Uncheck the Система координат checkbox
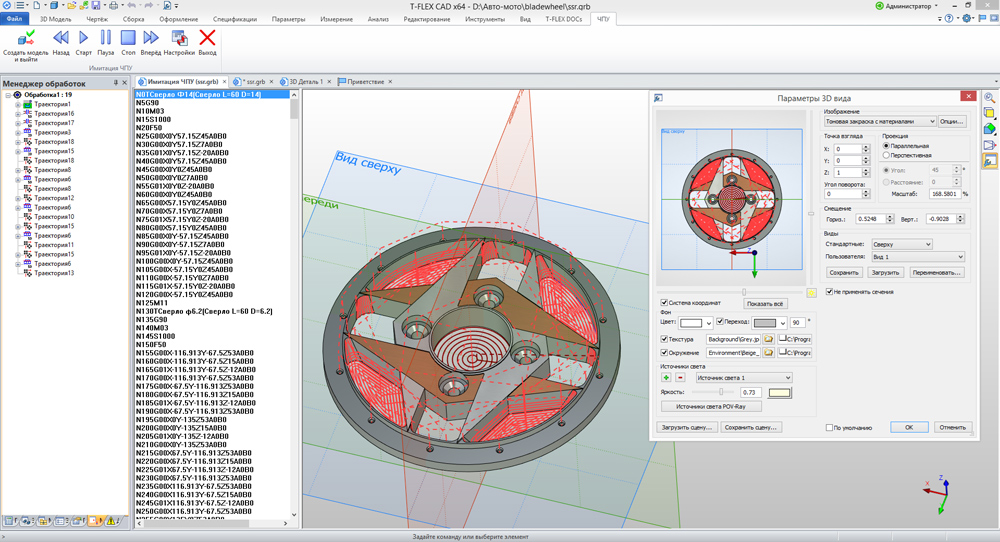The height and width of the screenshot is (542, 1000). pyautogui.click(x=665, y=303)
